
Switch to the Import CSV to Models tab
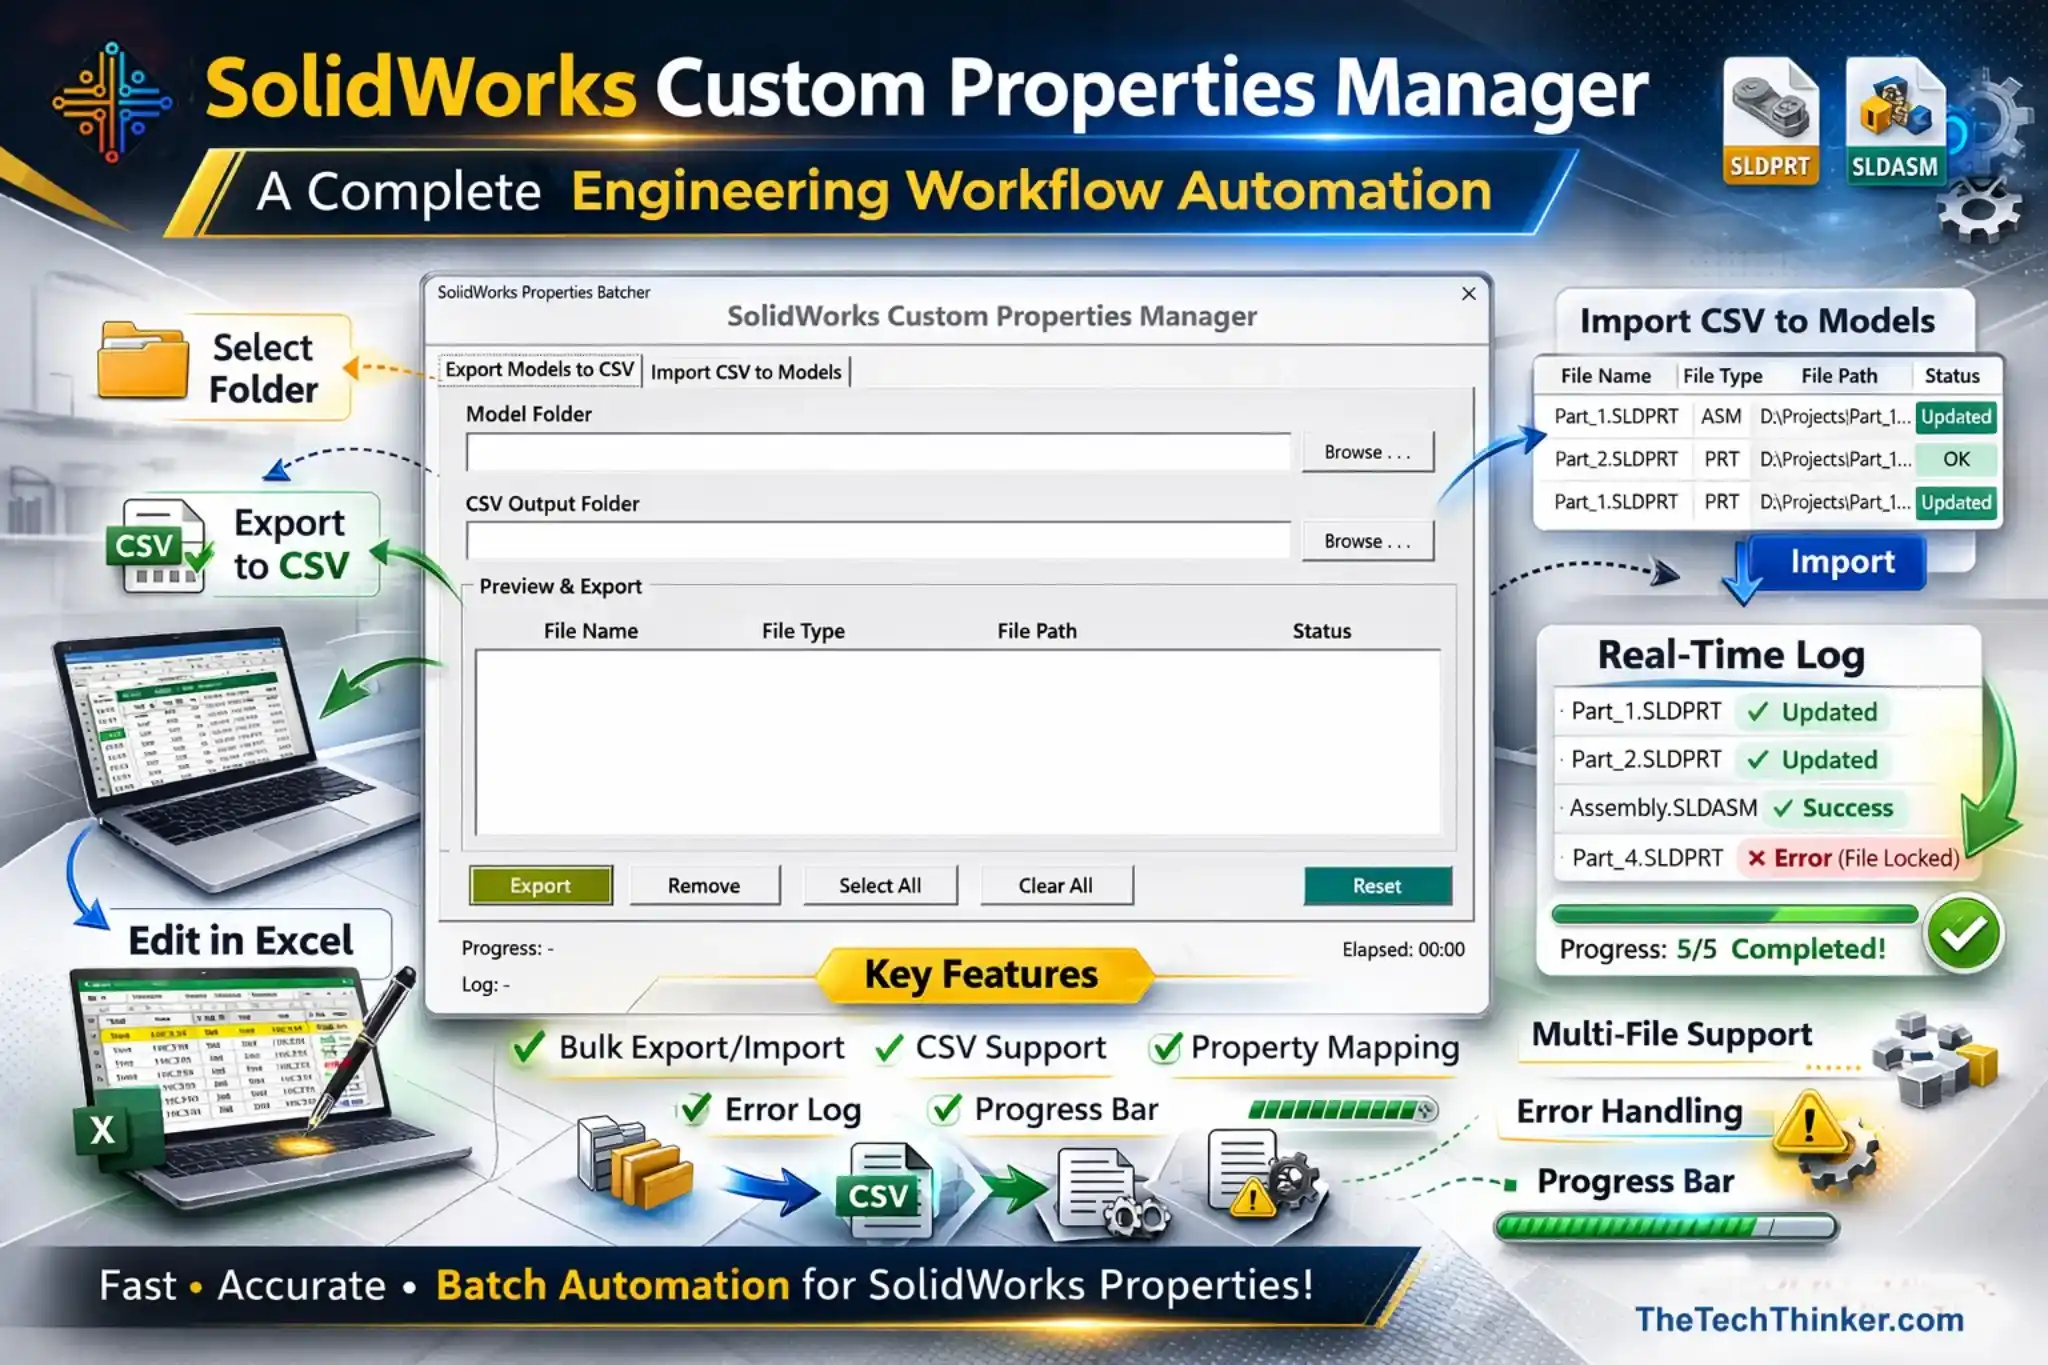pyautogui.click(x=748, y=371)
